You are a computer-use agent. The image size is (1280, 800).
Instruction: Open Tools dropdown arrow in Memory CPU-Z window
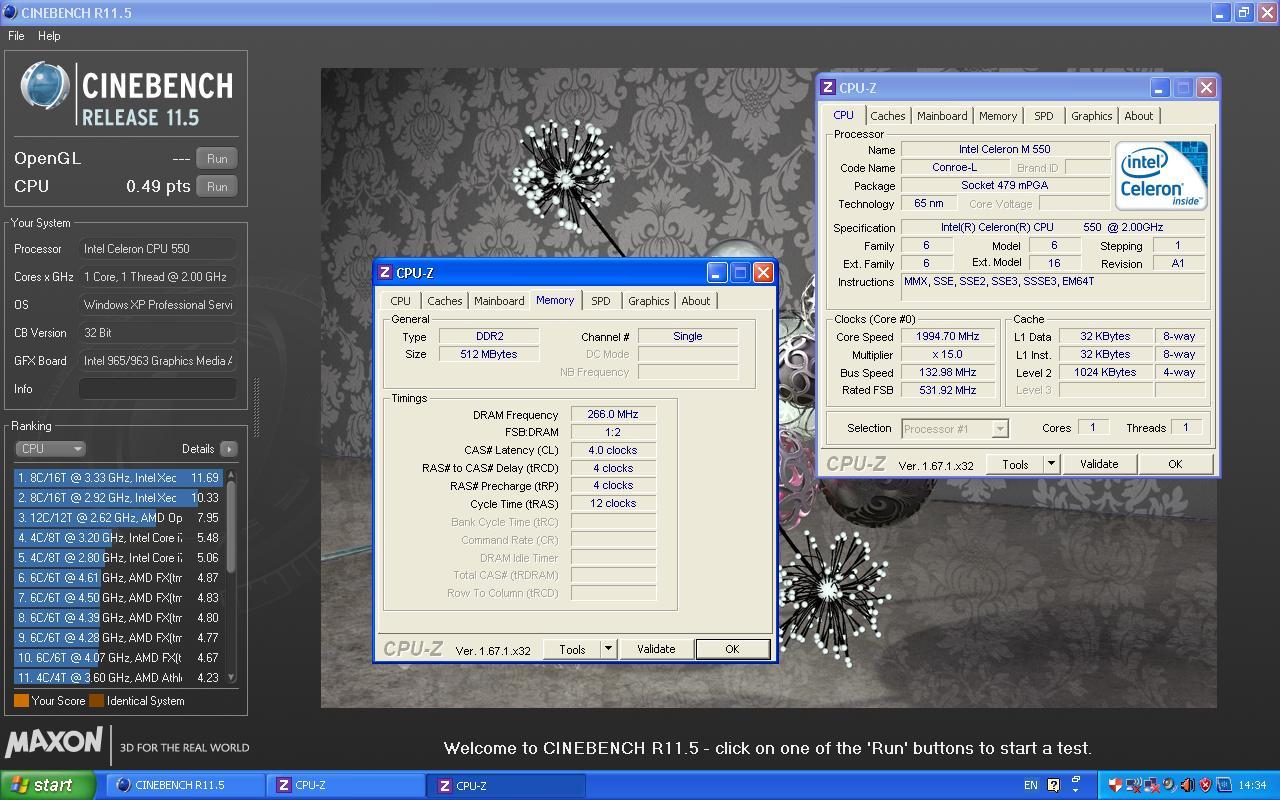(x=607, y=649)
